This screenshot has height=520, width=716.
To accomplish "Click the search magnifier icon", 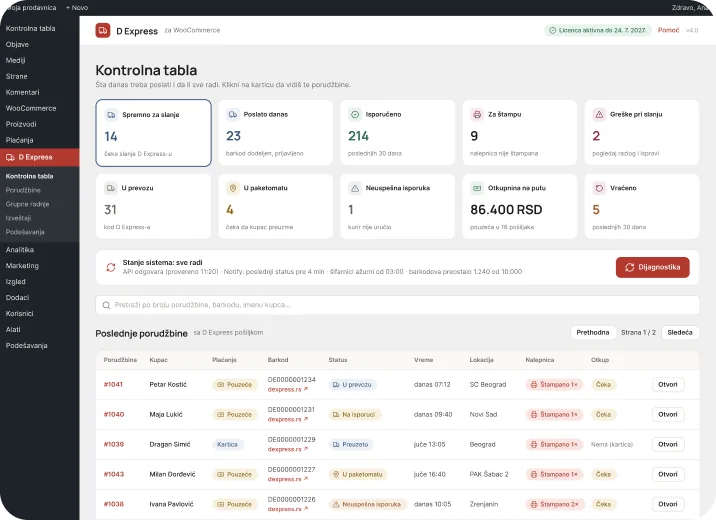I will click(x=106, y=305).
